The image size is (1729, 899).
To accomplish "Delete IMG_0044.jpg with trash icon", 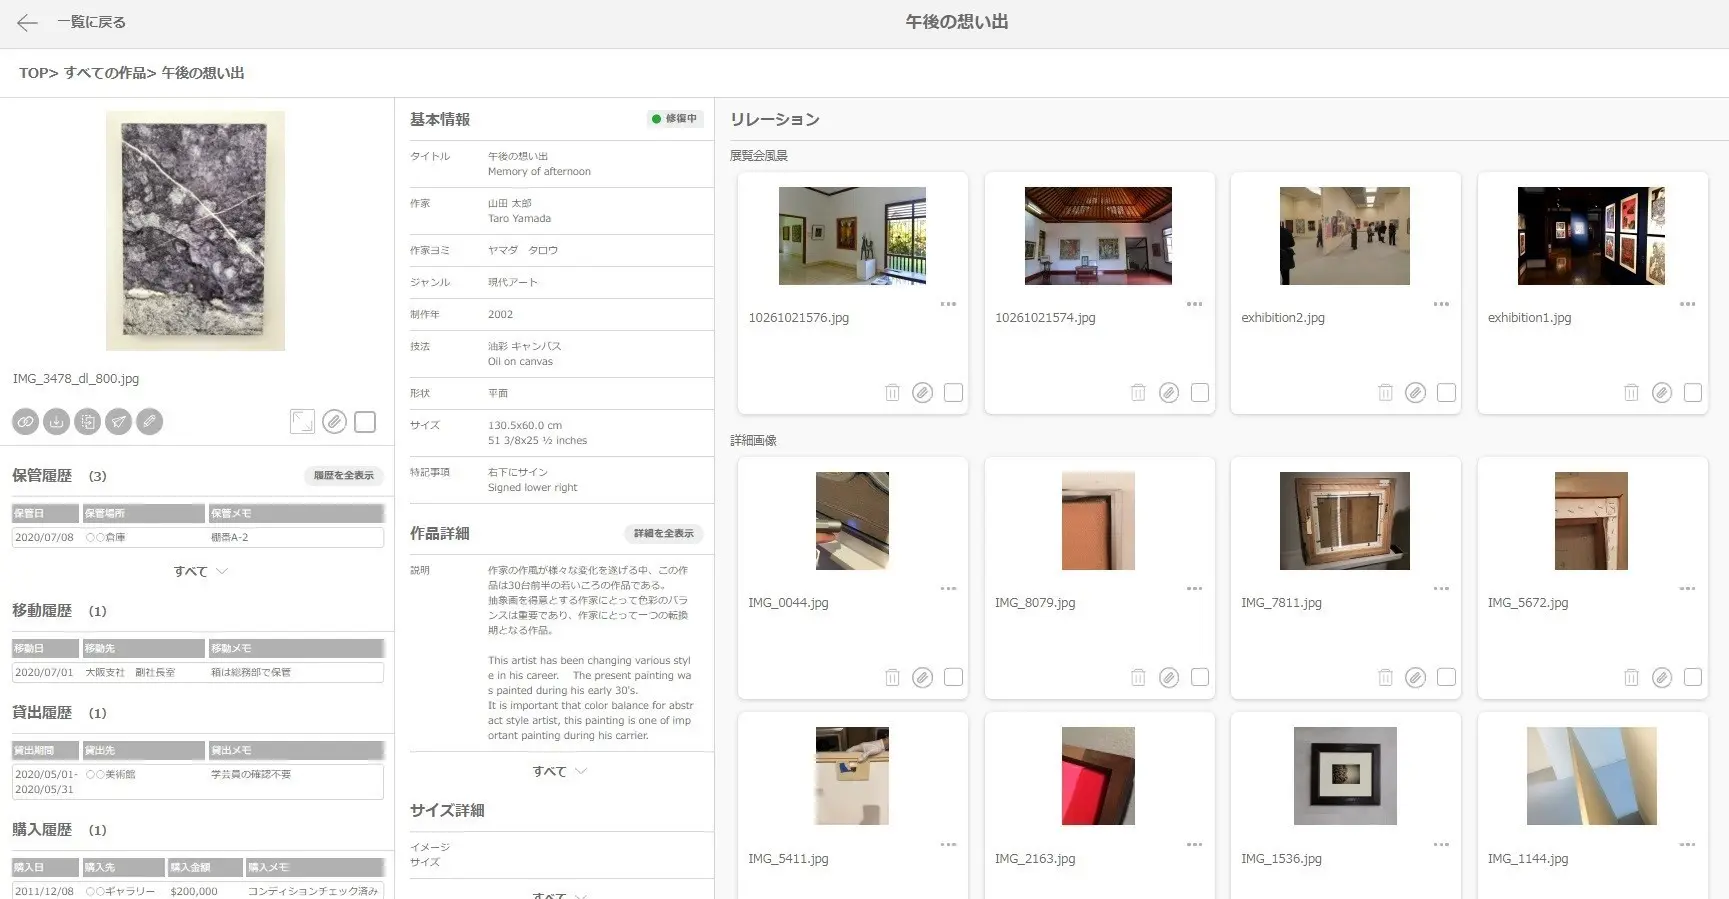I will [892, 678].
